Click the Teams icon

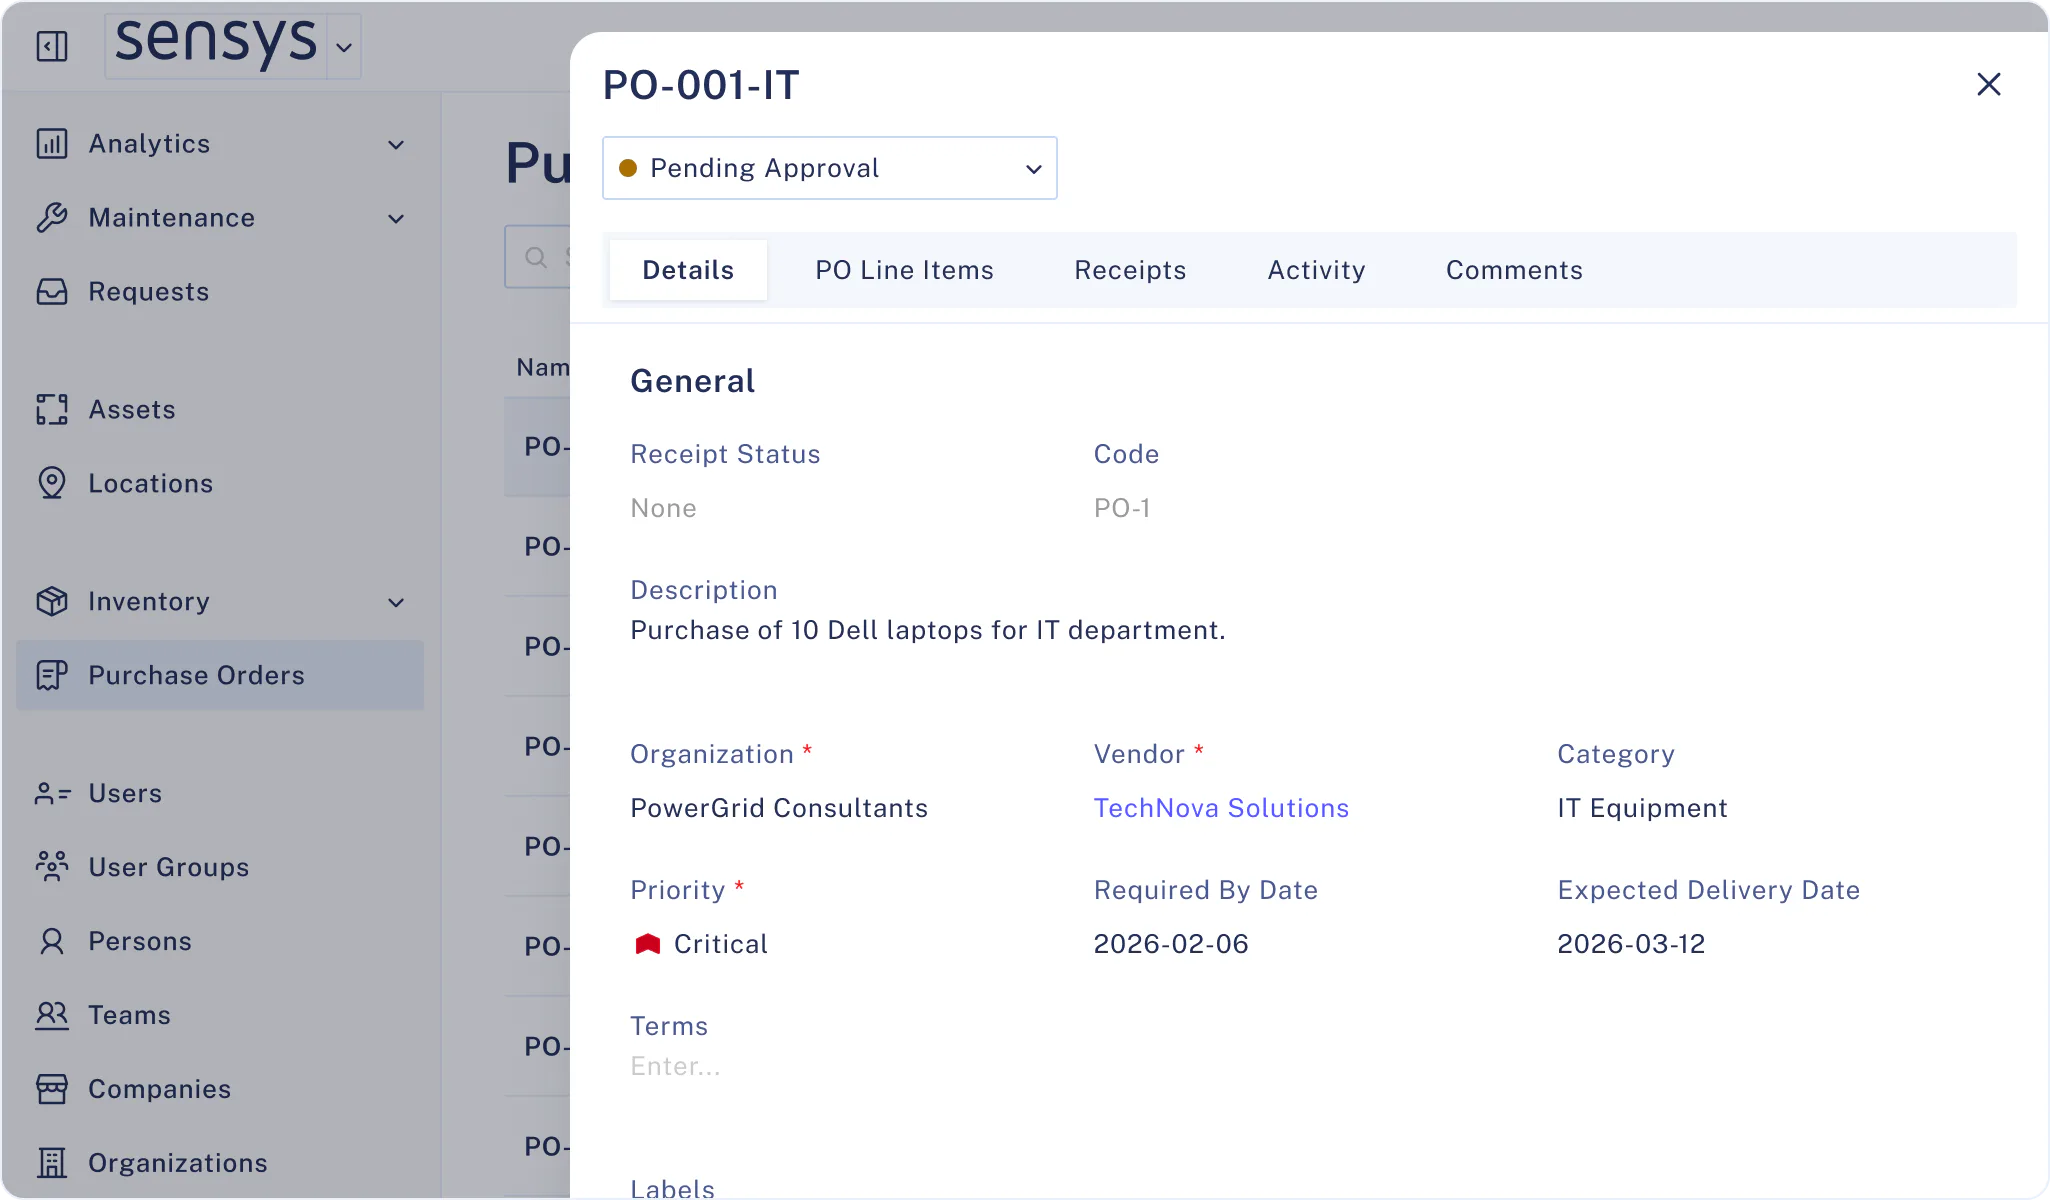pos(52,1016)
